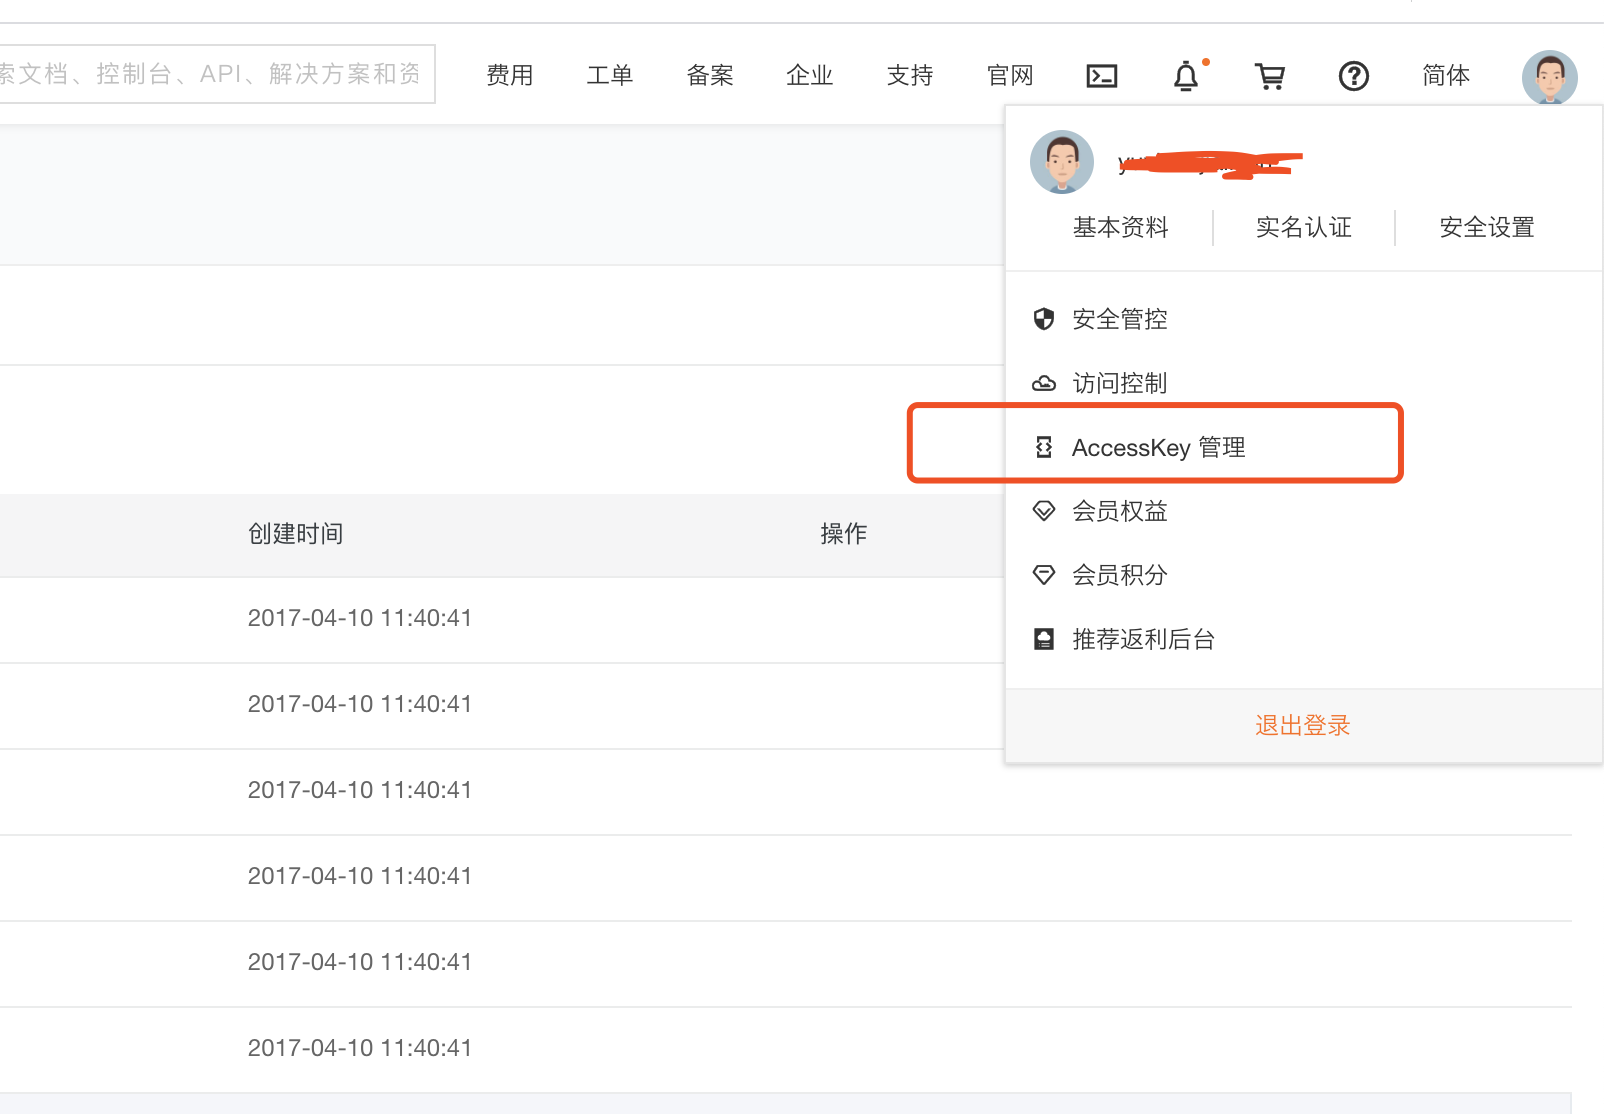Click the icon beside 推荐返利后台
1604x1114 pixels.
(1044, 639)
